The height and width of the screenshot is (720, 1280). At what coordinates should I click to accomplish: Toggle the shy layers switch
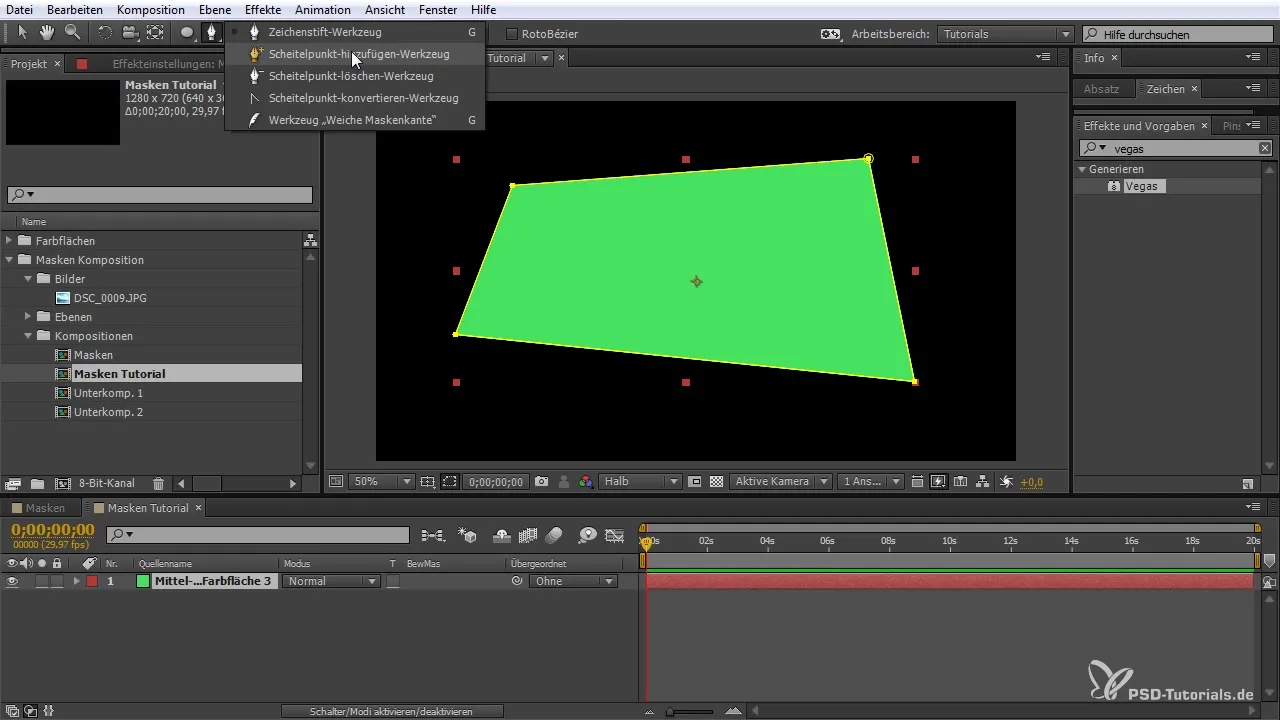[x=502, y=535]
